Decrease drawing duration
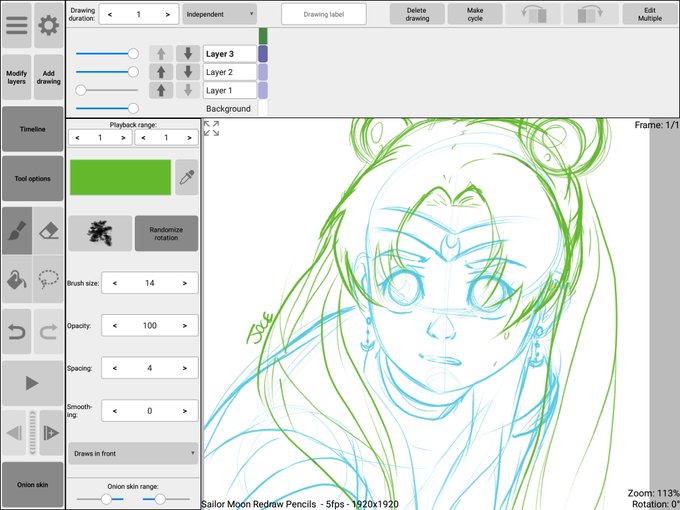The width and height of the screenshot is (680, 510). (x=110, y=14)
